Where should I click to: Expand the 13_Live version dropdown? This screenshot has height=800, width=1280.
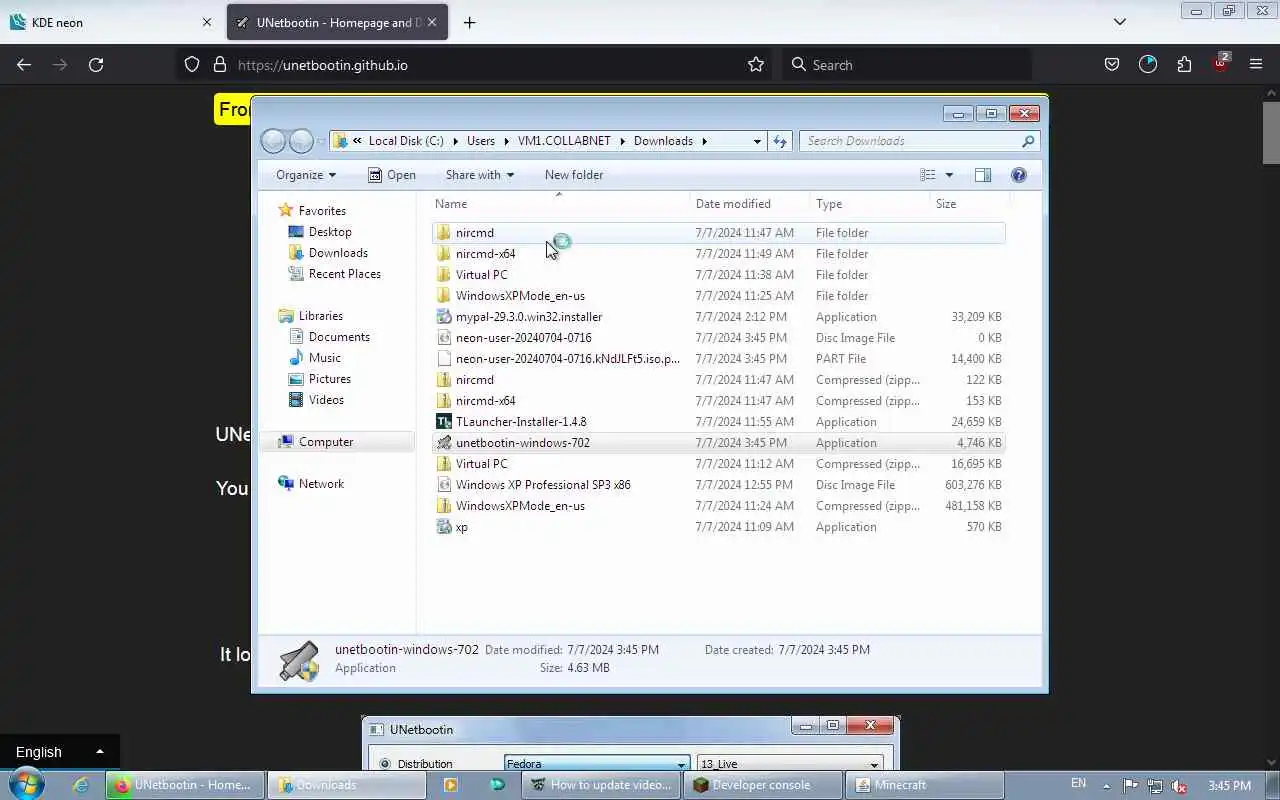[x=874, y=765]
